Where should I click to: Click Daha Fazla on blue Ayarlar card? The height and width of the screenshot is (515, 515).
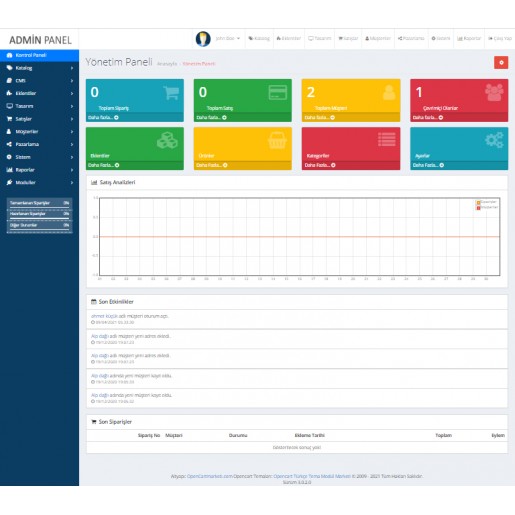428,165
